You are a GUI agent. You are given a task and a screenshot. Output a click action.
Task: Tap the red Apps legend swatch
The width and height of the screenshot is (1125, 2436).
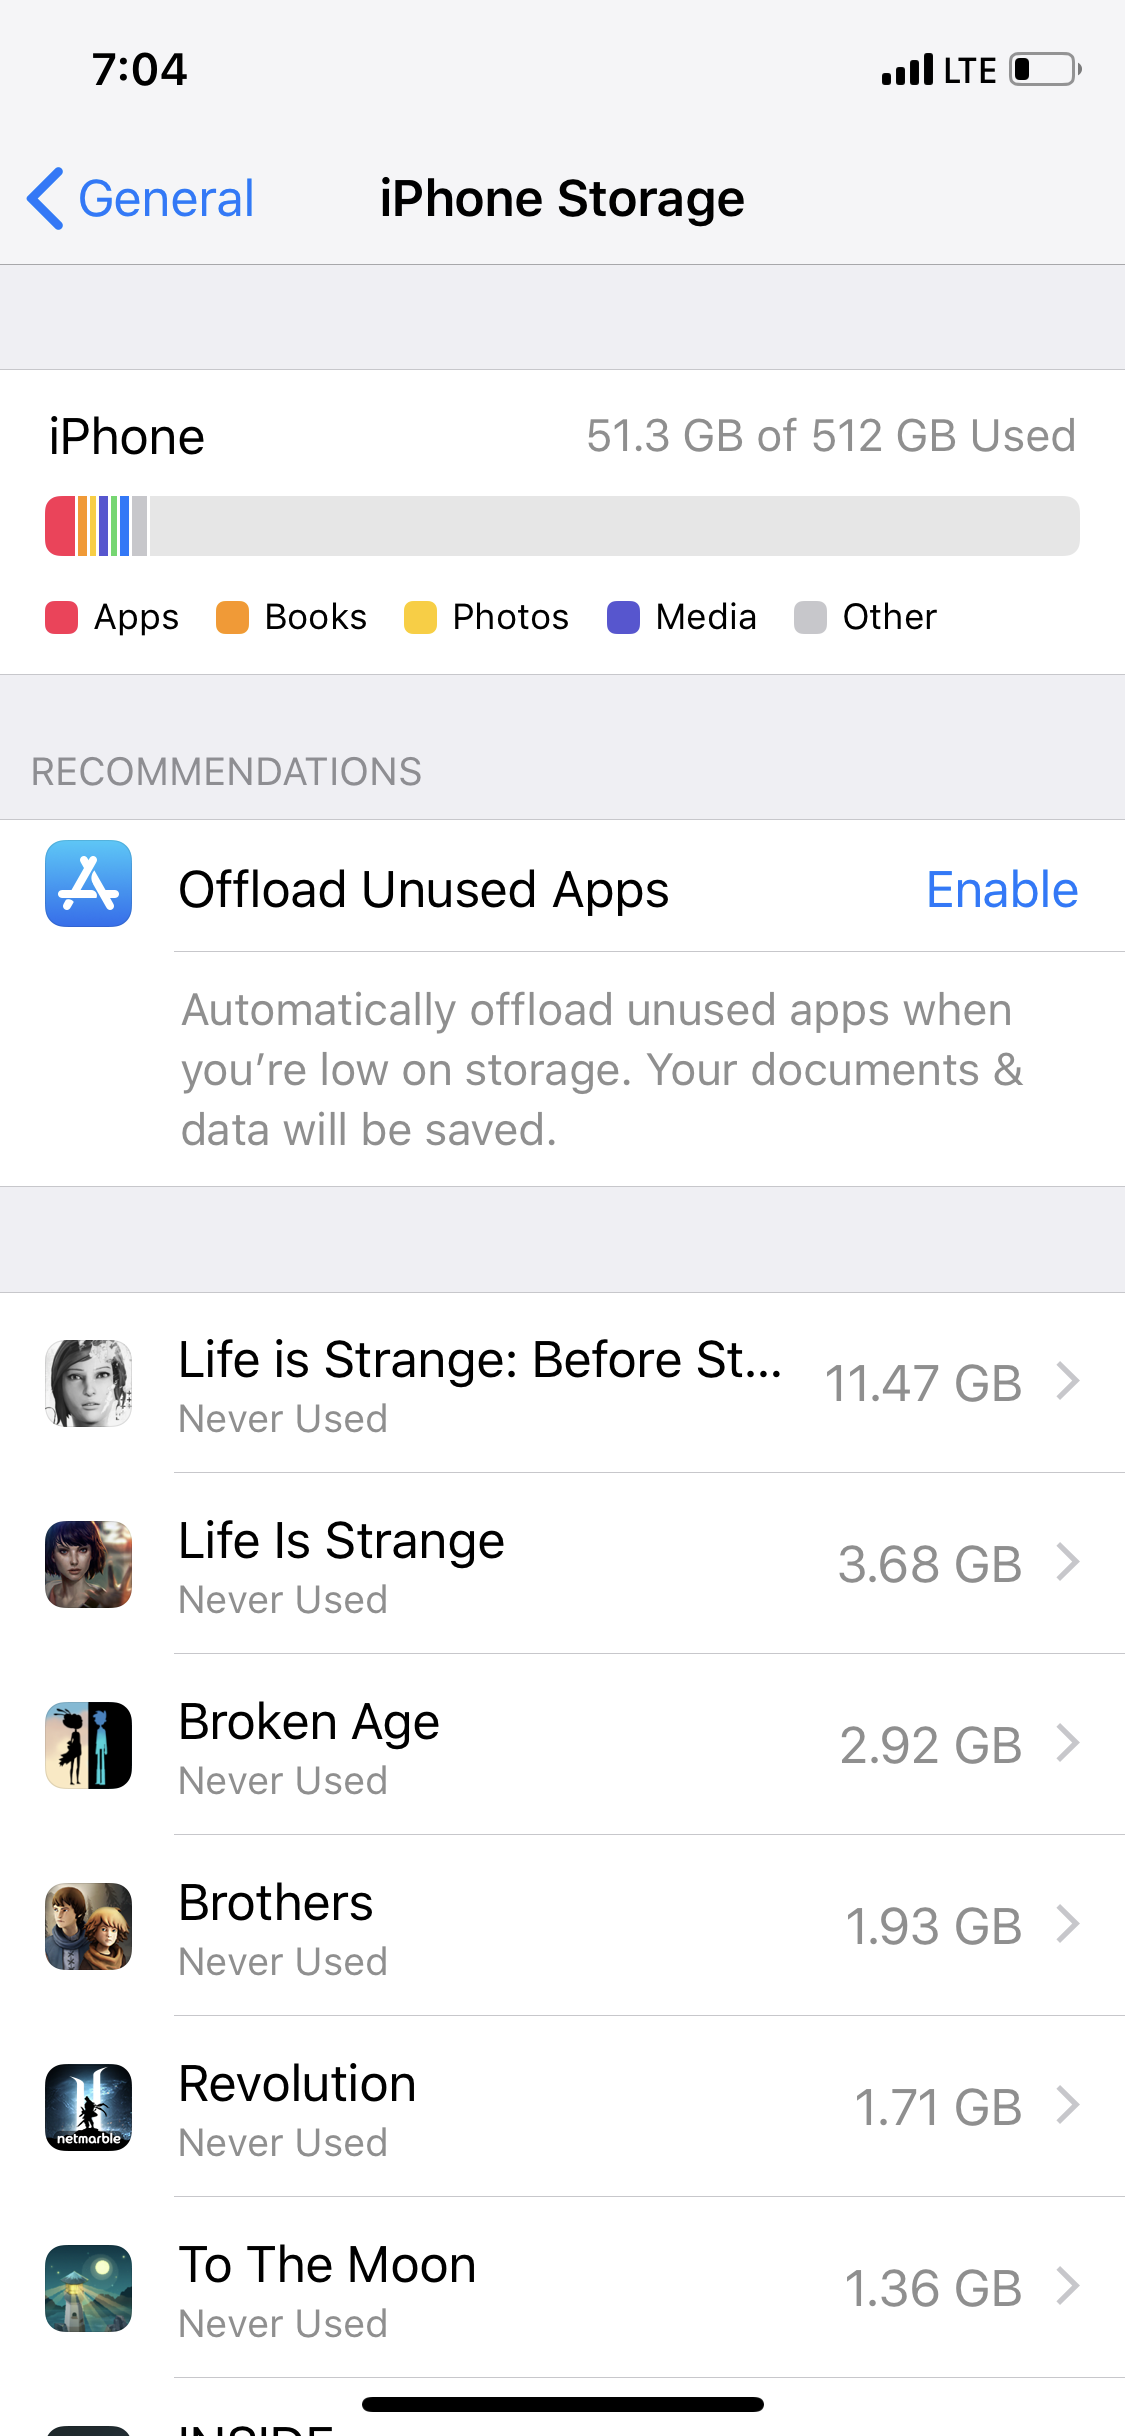(x=61, y=617)
